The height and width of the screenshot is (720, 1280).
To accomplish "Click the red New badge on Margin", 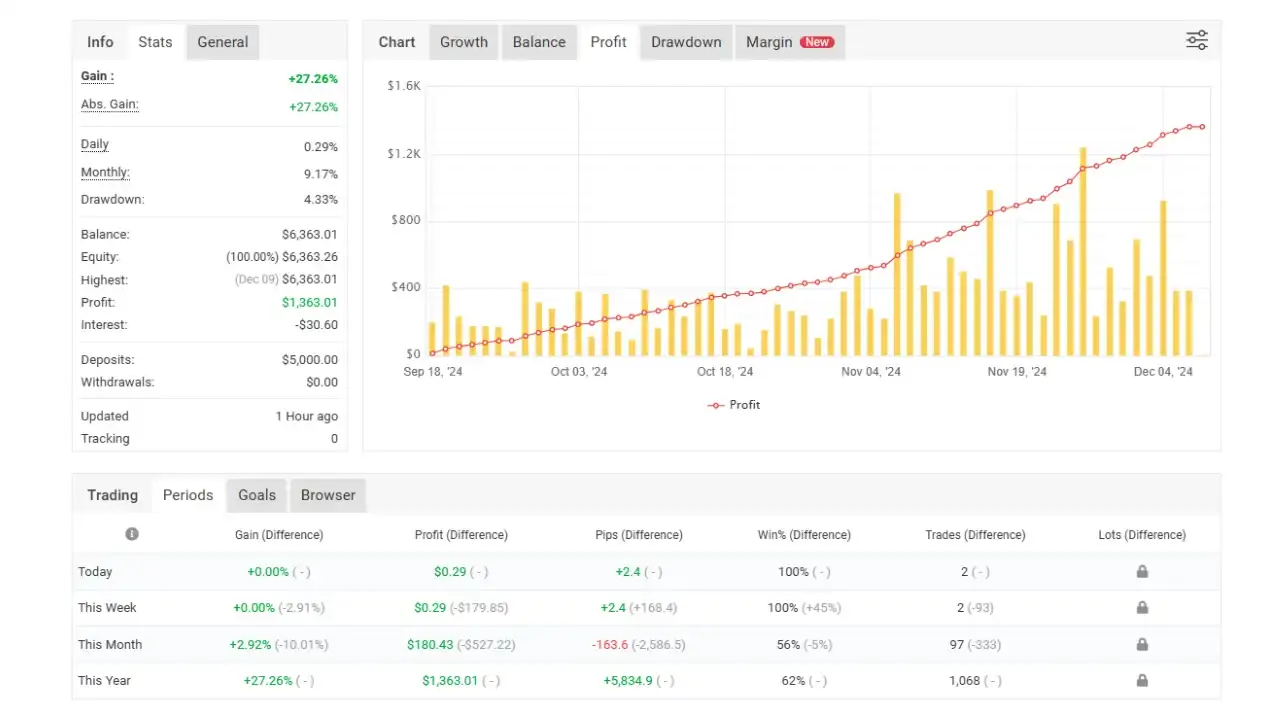I will tap(815, 42).
